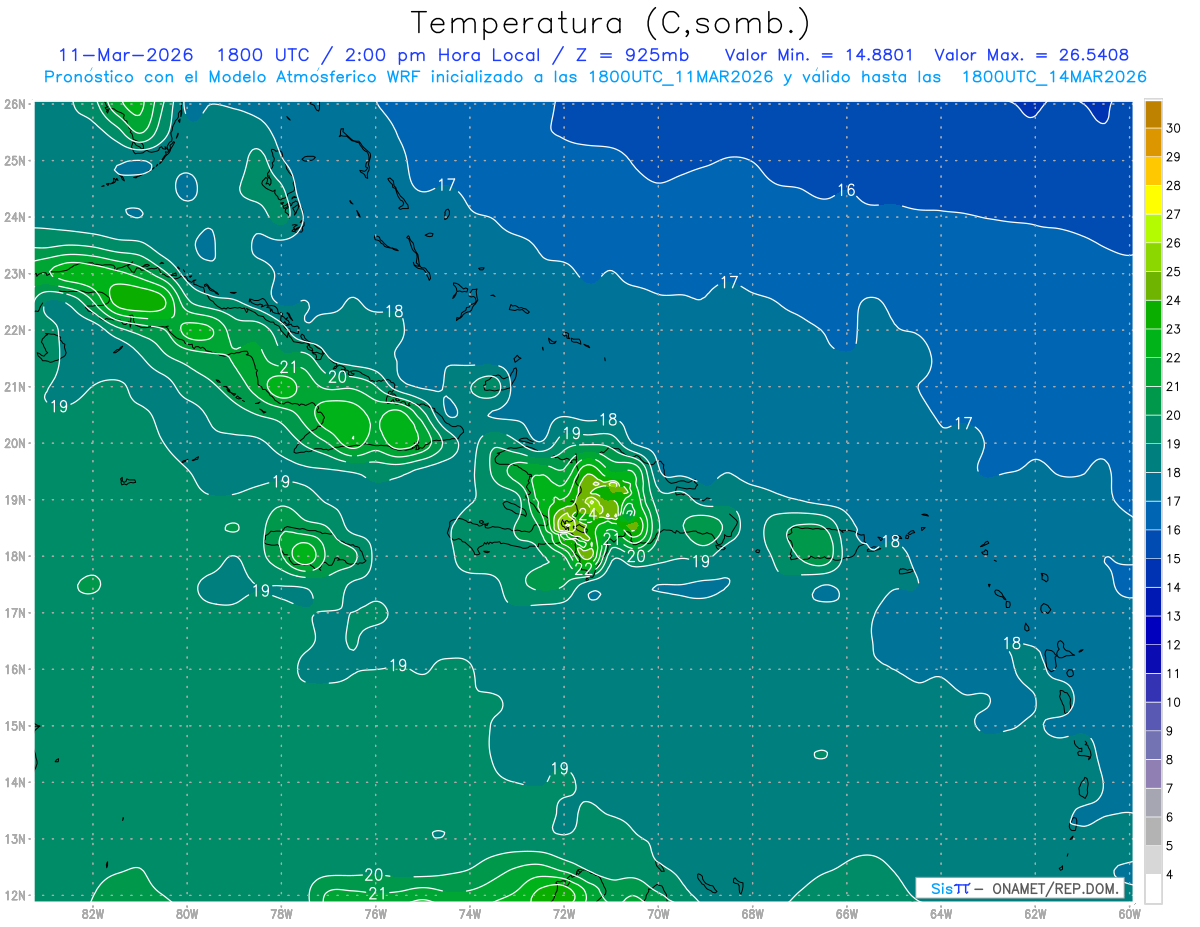The image size is (1200, 927).
Task: Click the "72W" longitude axis label
Action: (564, 912)
